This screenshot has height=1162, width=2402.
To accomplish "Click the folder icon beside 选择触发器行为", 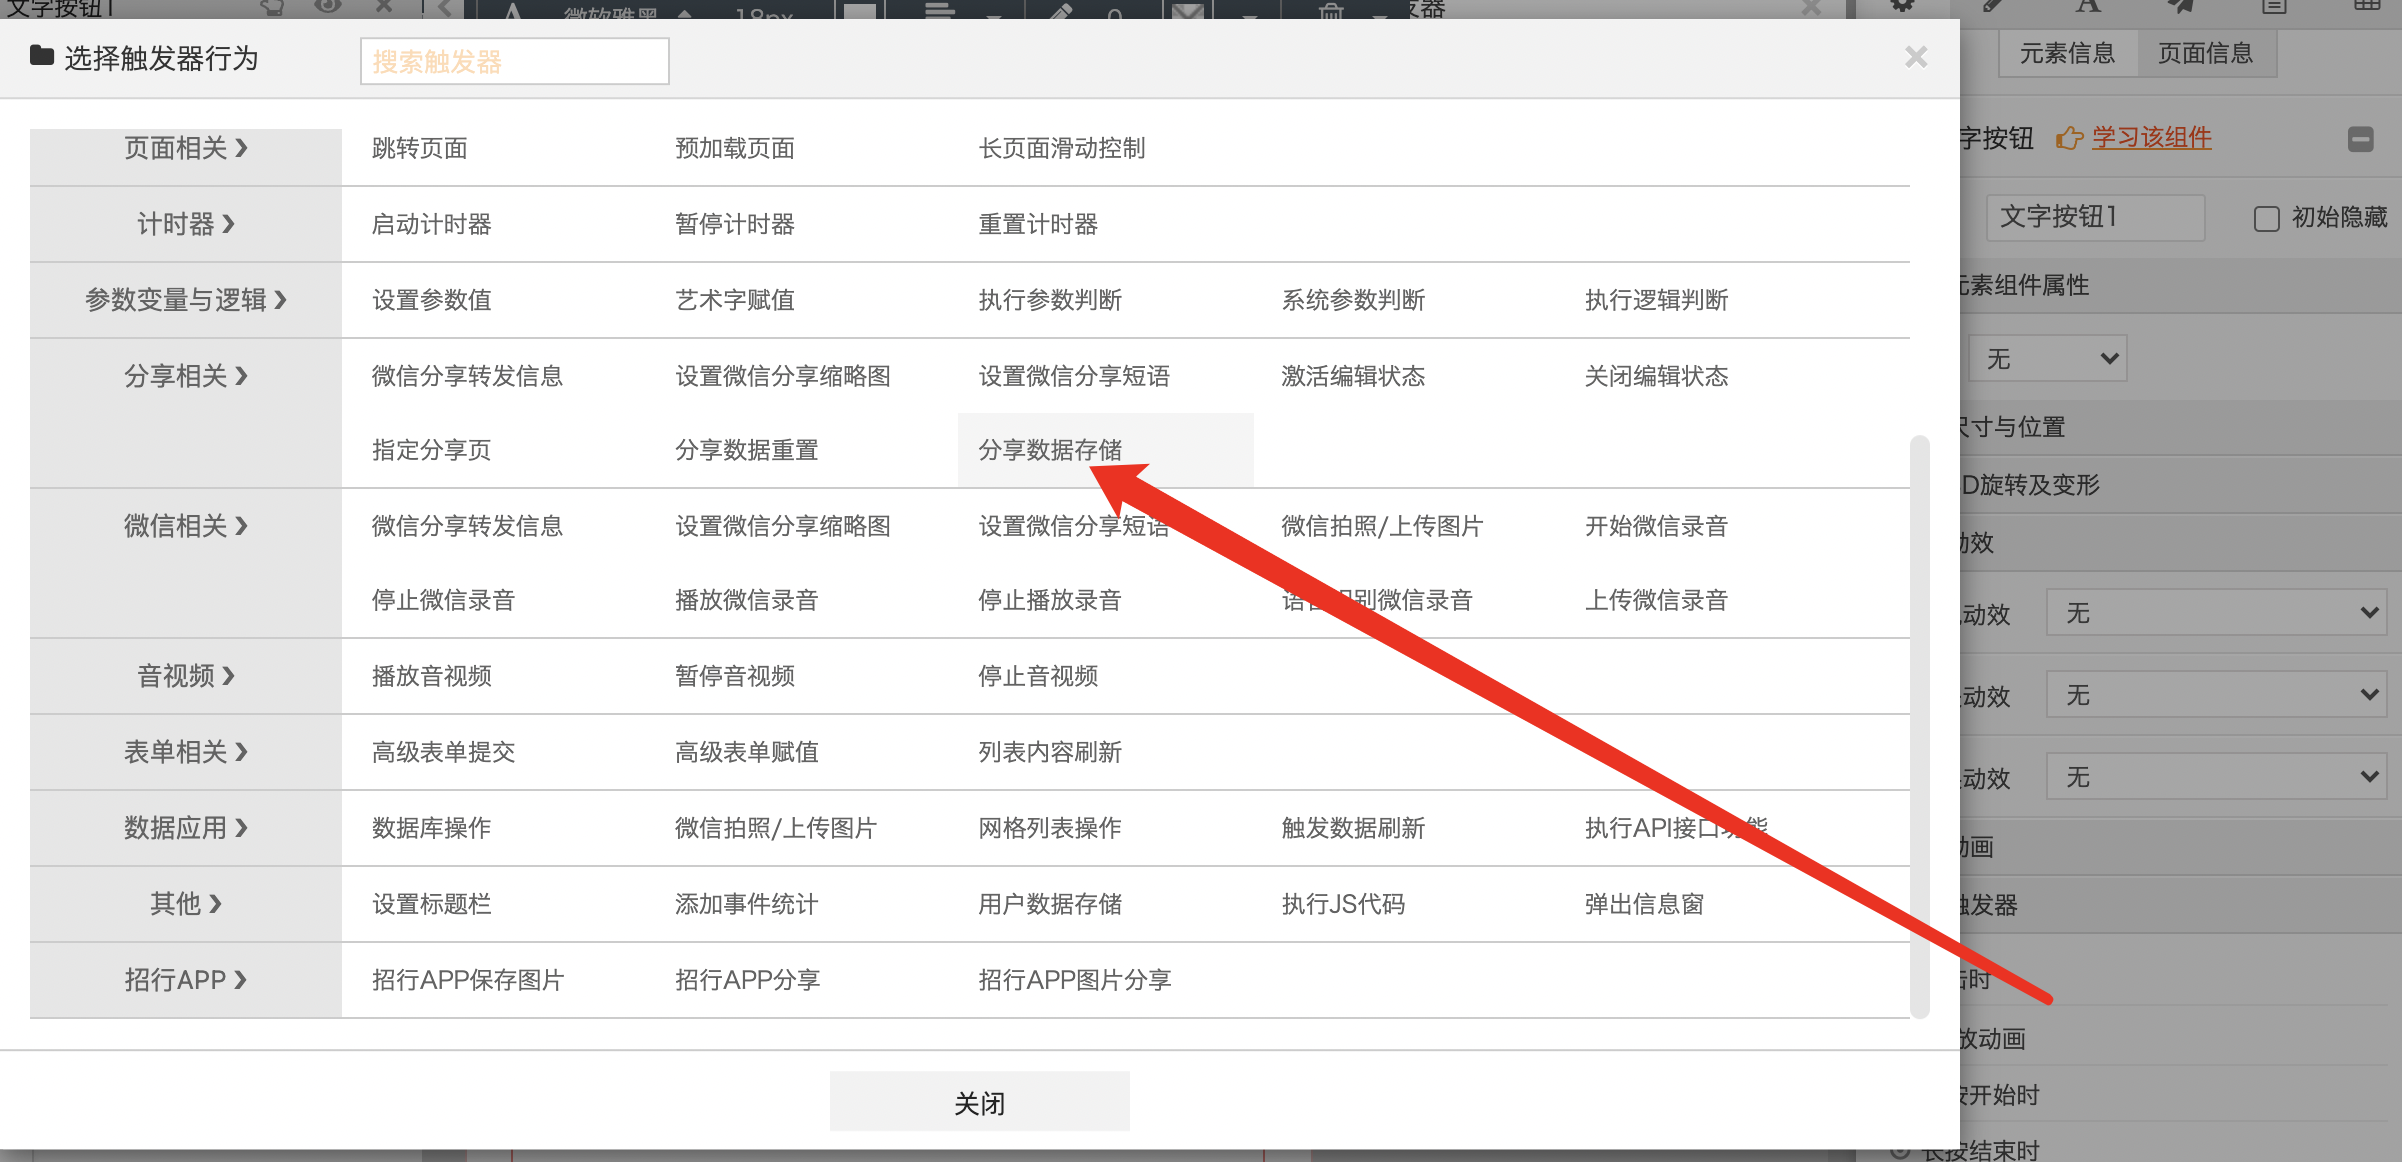I will coord(42,56).
